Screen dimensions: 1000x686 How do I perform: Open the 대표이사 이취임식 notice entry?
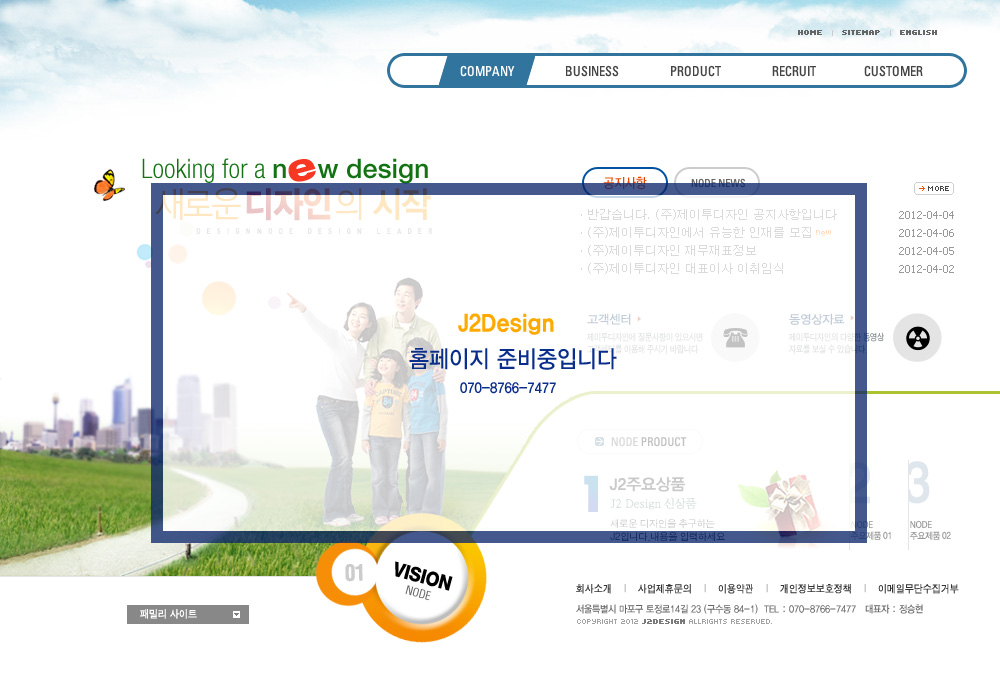click(686, 268)
